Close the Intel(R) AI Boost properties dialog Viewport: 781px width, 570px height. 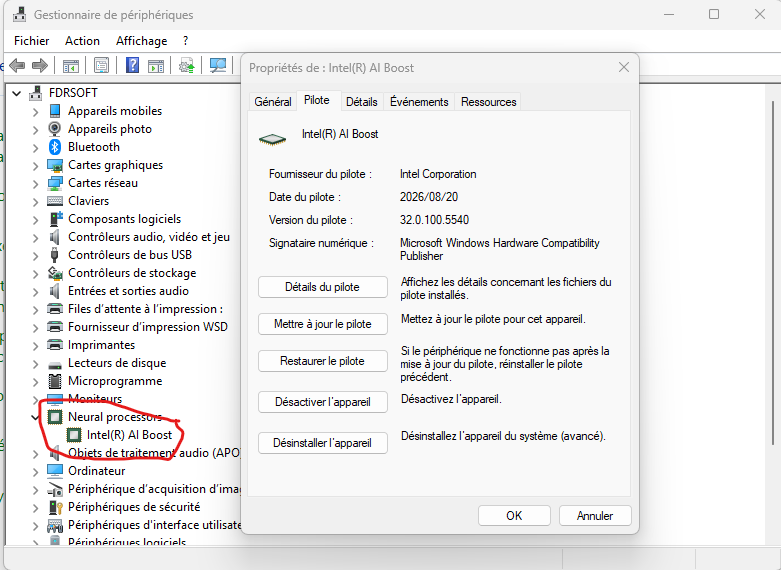(x=624, y=67)
